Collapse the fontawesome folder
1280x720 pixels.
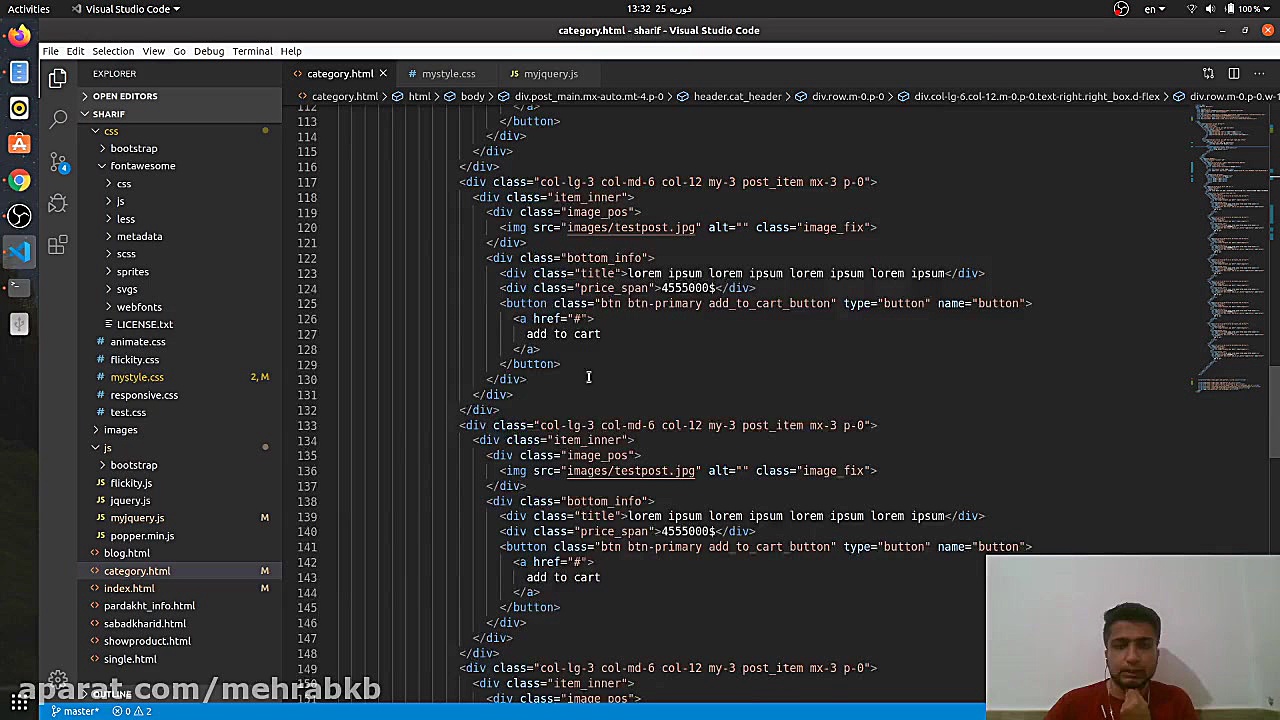tap(142, 166)
